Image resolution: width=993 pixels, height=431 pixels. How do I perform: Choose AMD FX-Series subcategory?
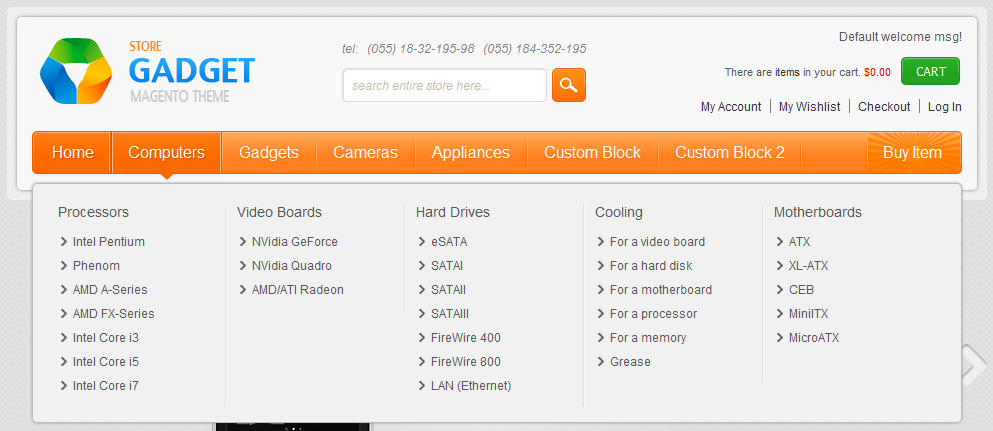click(113, 314)
